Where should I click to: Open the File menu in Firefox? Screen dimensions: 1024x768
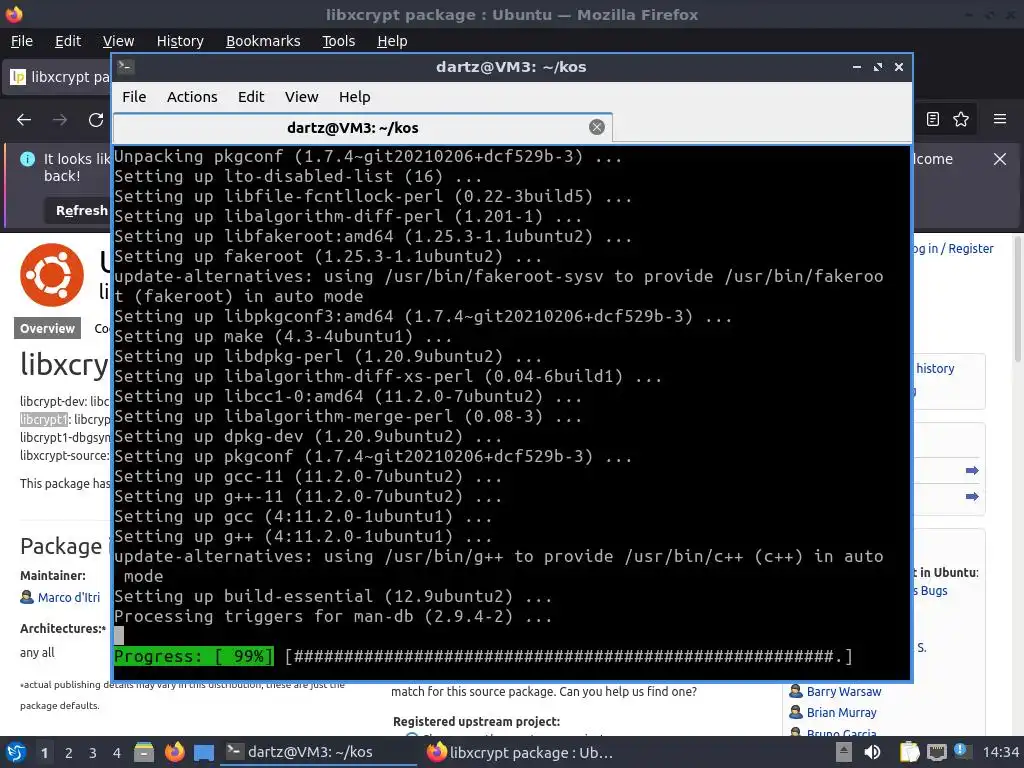click(x=22, y=41)
